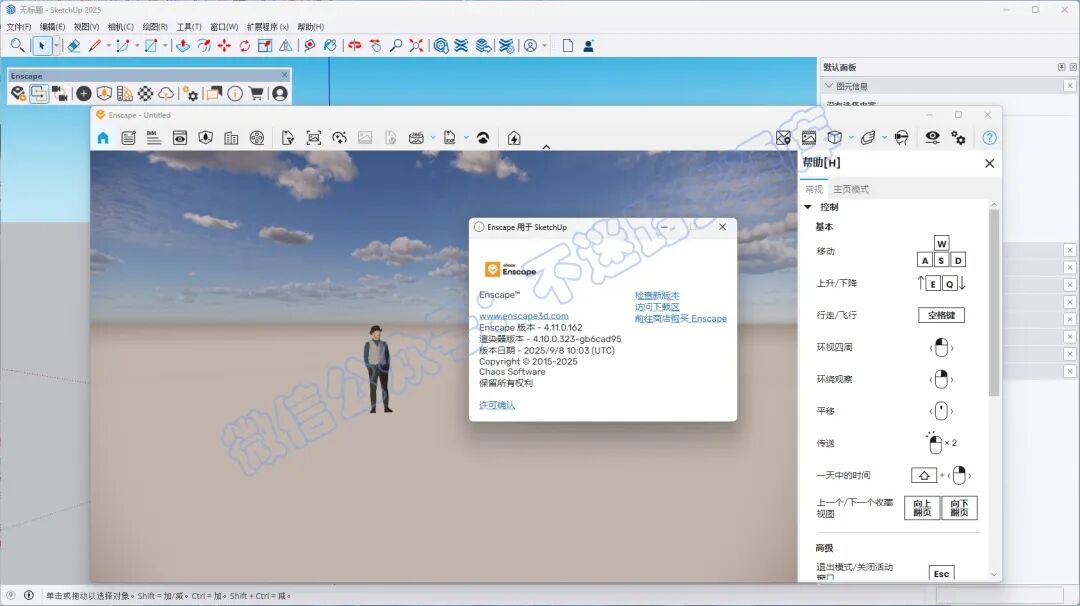Viewport: 1080px width, 606px height.
Task: Open dropdown beside the wing rendering style icon
Action: (884, 138)
